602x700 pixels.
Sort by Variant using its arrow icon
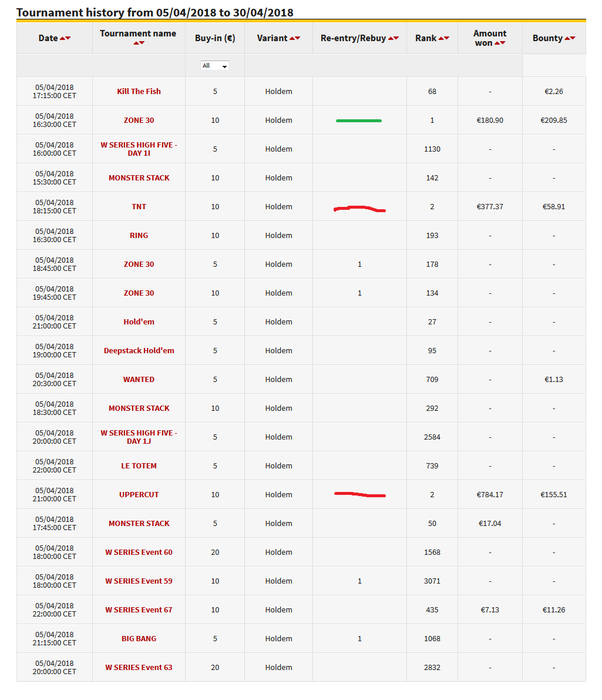pos(295,38)
